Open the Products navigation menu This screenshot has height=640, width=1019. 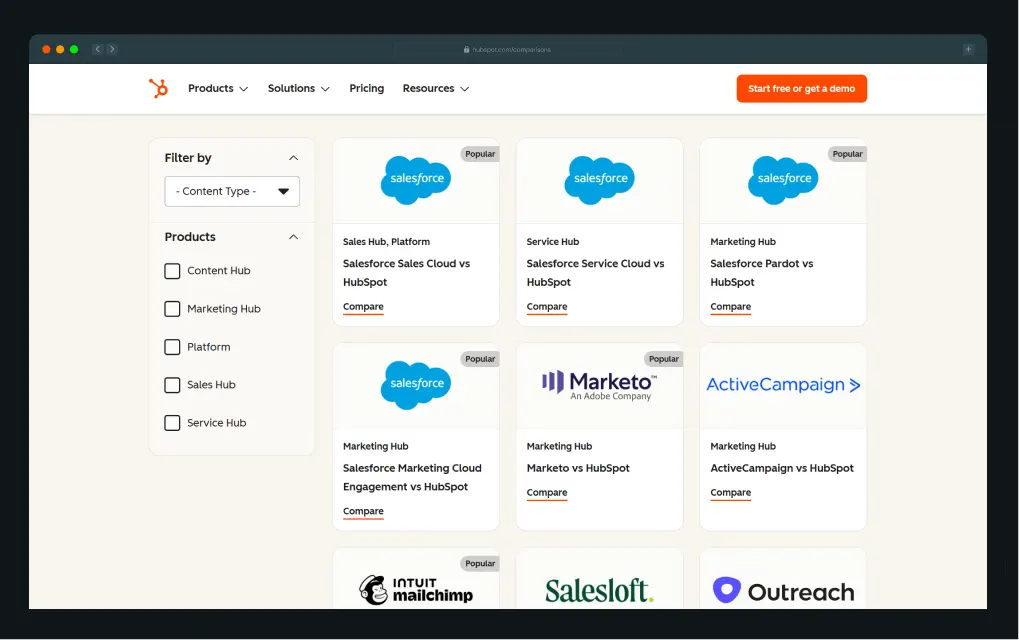(218, 88)
